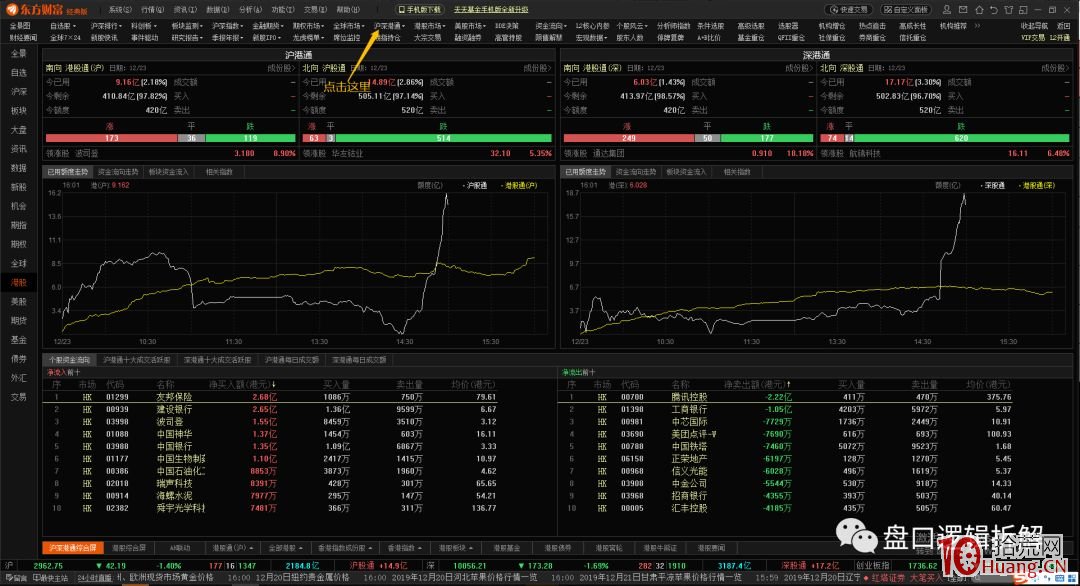This screenshot has width=1080, height=586.
Task: Click the VIP交易 link
Action: pos(1032,38)
